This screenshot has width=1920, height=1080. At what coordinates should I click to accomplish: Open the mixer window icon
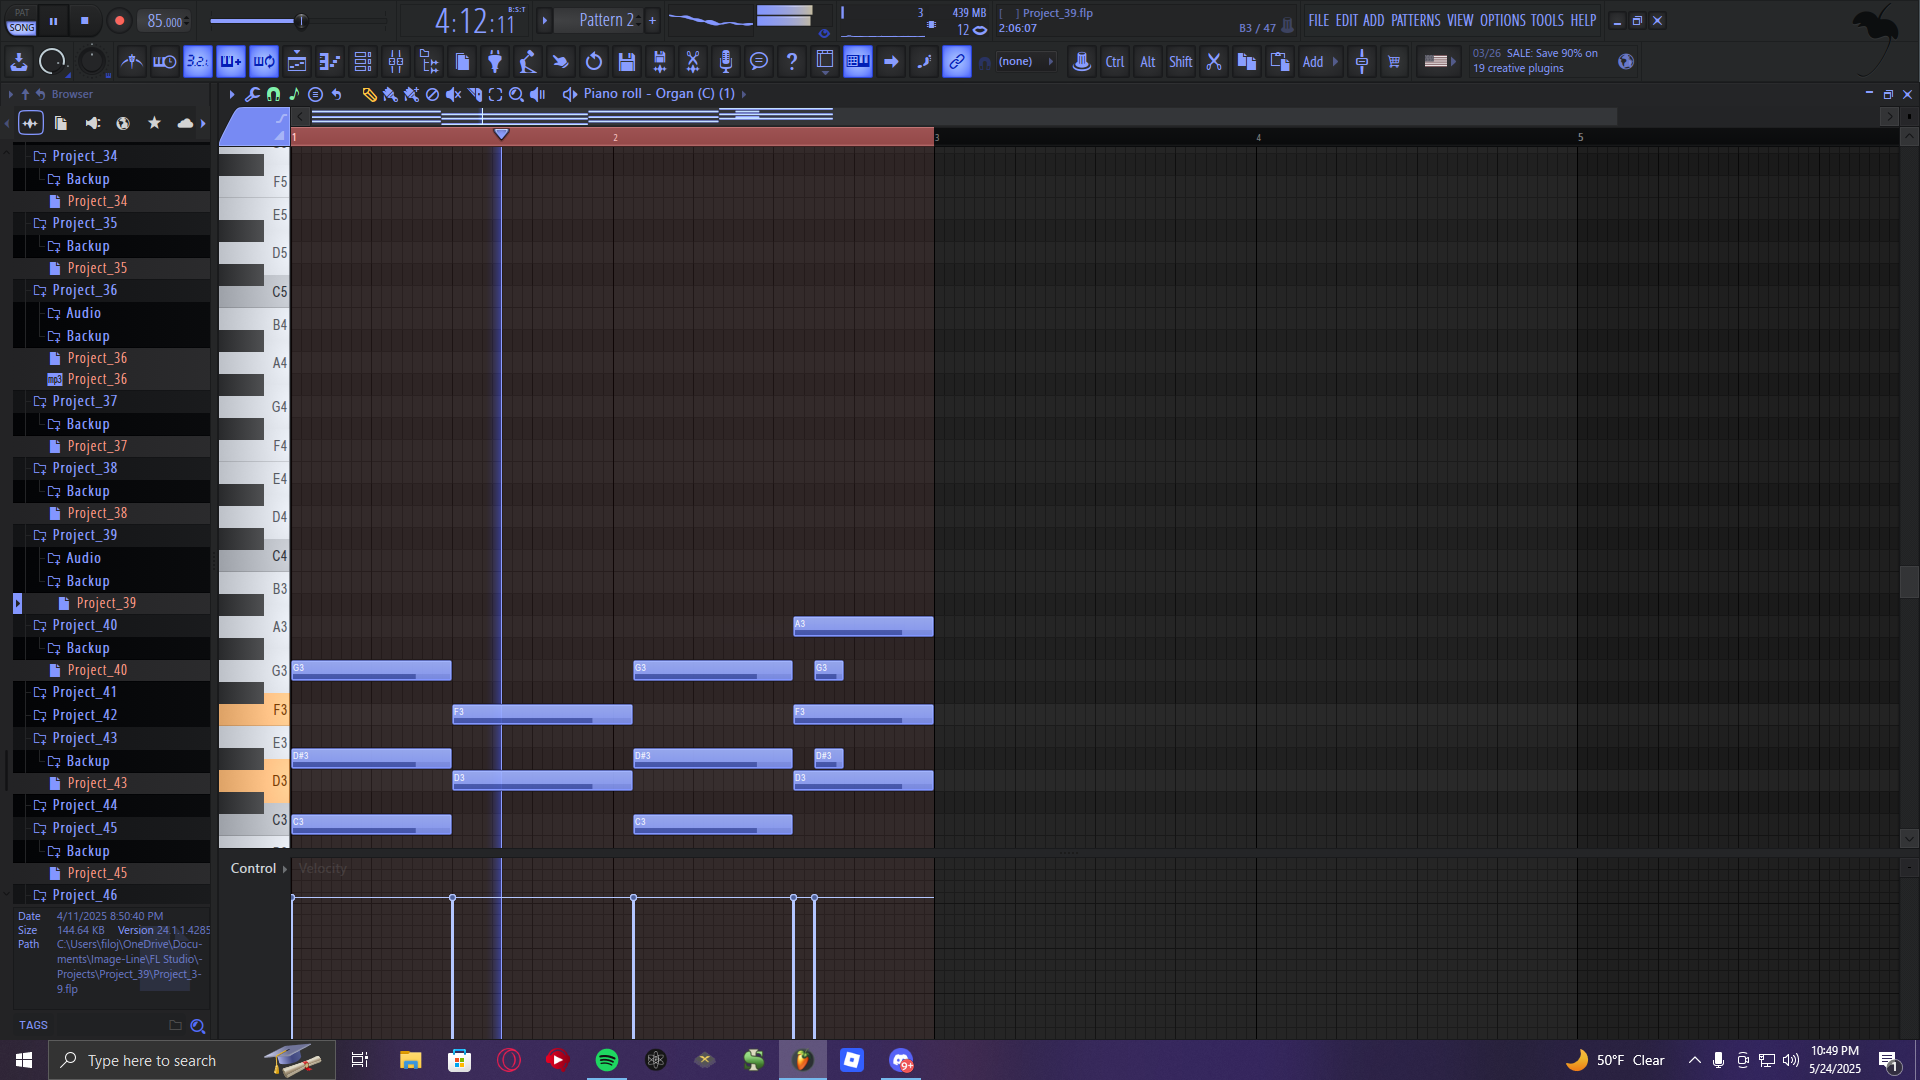coord(396,62)
